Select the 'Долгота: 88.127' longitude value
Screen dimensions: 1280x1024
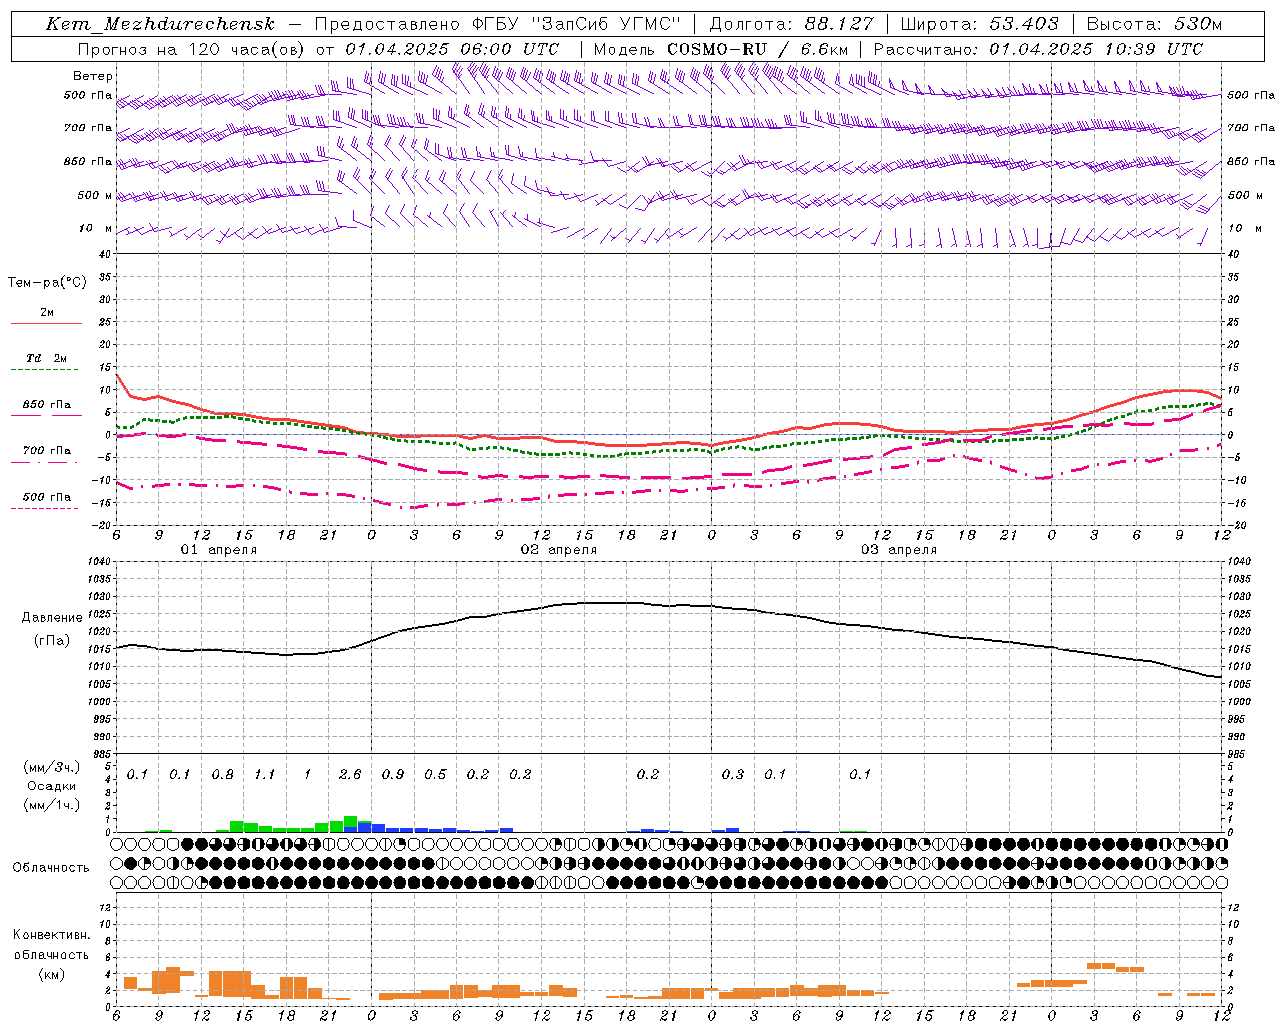pyautogui.click(x=791, y=24)
